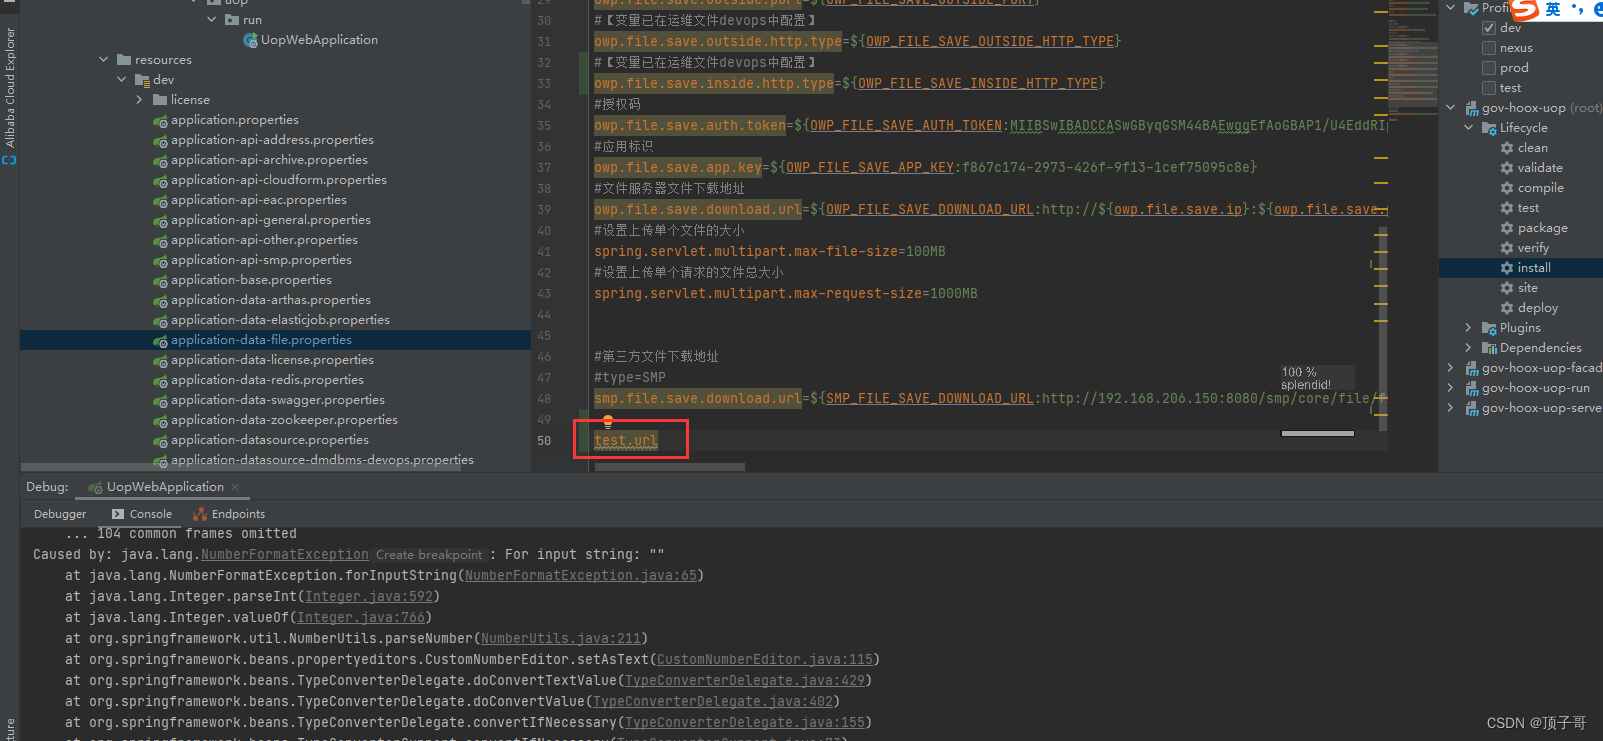
Task: Expand the license folder
Action: pos(140,100)
